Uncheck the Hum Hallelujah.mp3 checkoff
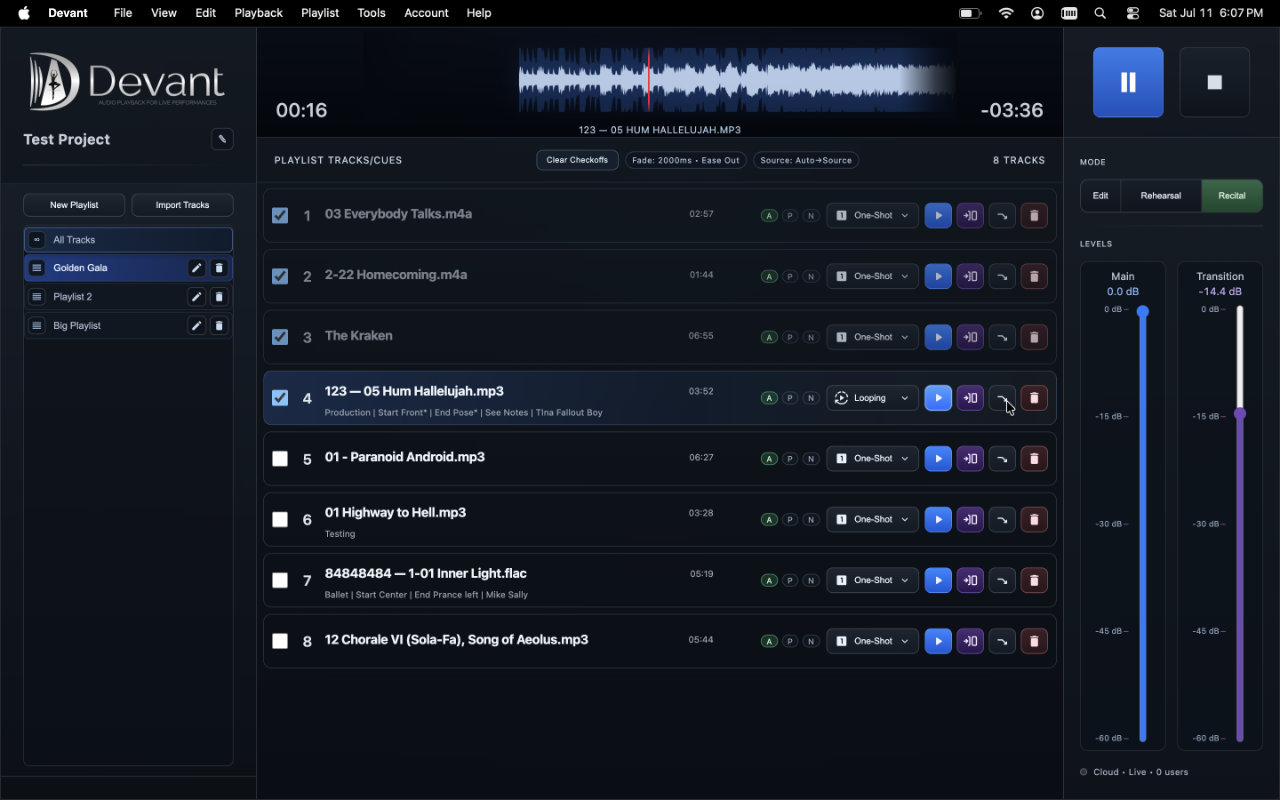 (x=280, y=398)
